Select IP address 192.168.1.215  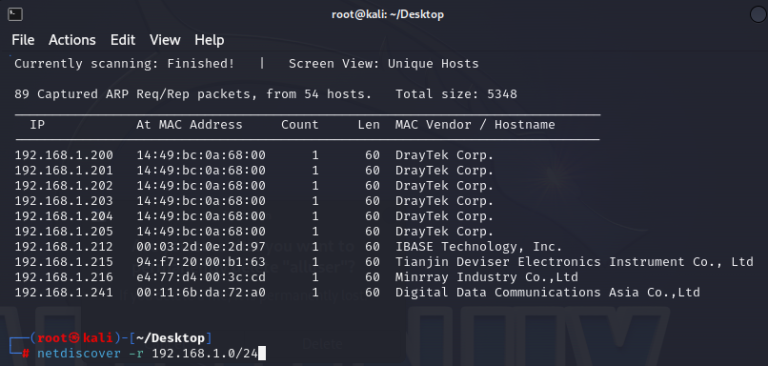[64, 262]
